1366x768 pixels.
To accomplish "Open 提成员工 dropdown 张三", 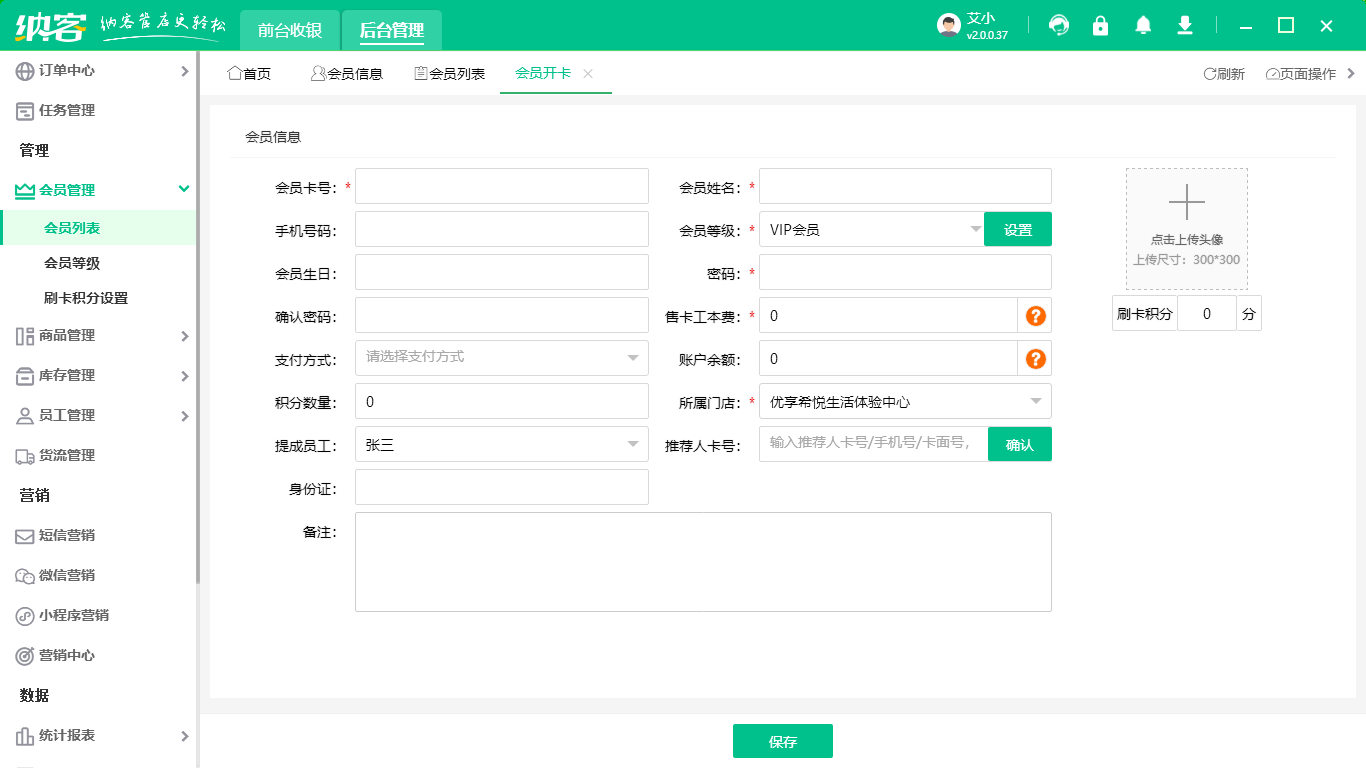I will (x=502, y=444).
